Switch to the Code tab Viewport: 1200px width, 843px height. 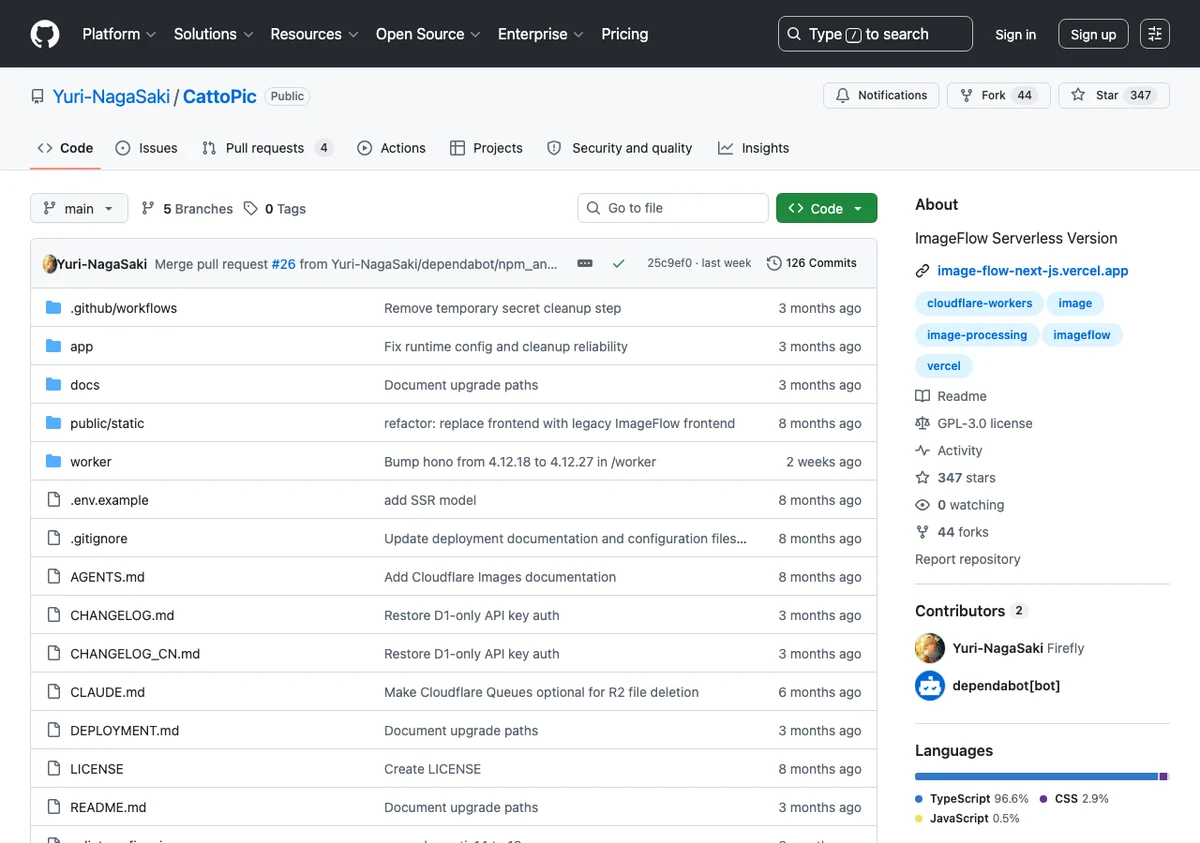65,148
